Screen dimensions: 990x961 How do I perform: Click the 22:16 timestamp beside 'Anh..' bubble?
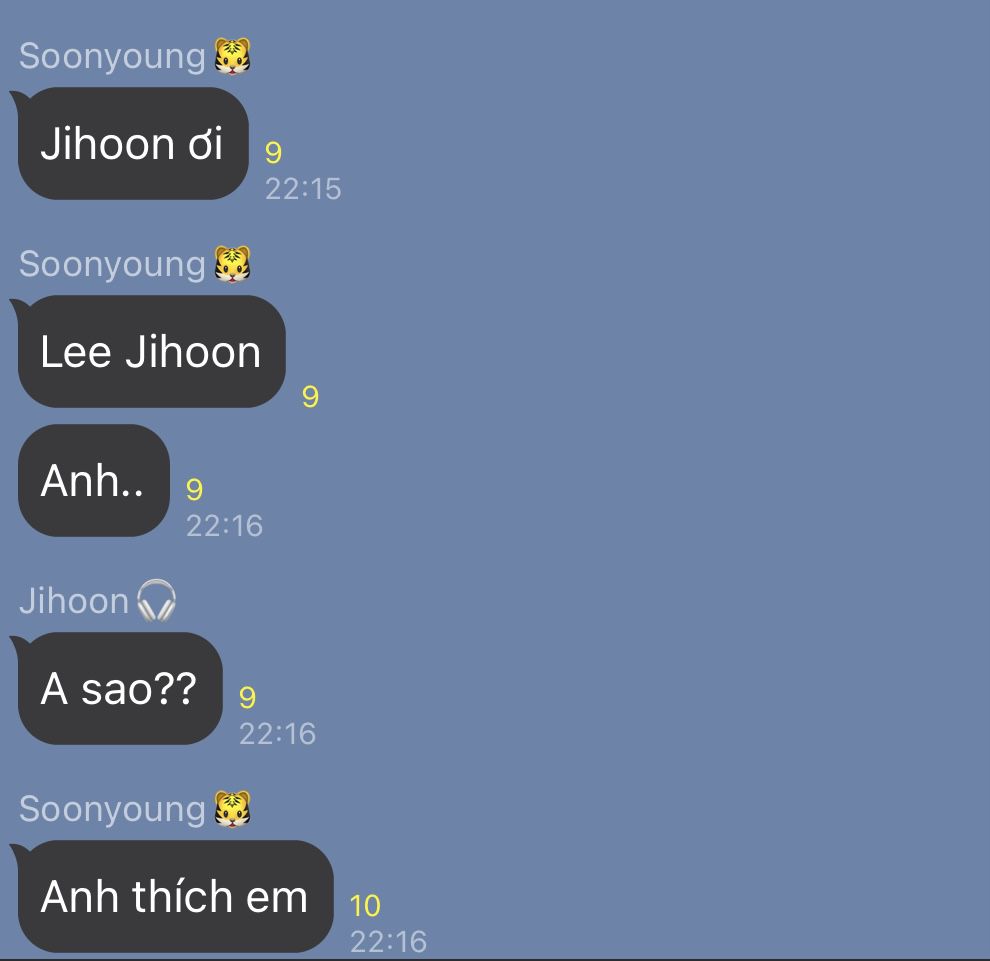[224, 526]
